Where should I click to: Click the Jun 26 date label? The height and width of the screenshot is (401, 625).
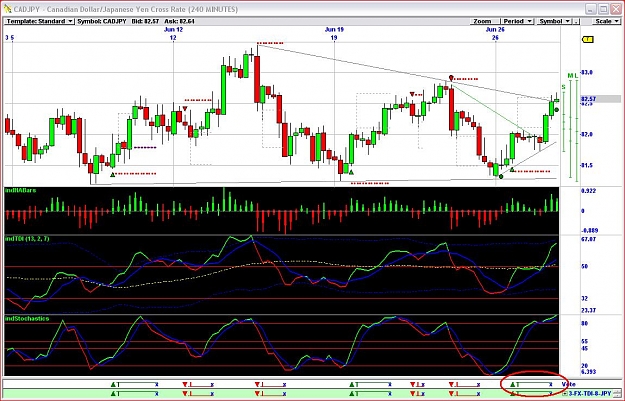(495, 29)
